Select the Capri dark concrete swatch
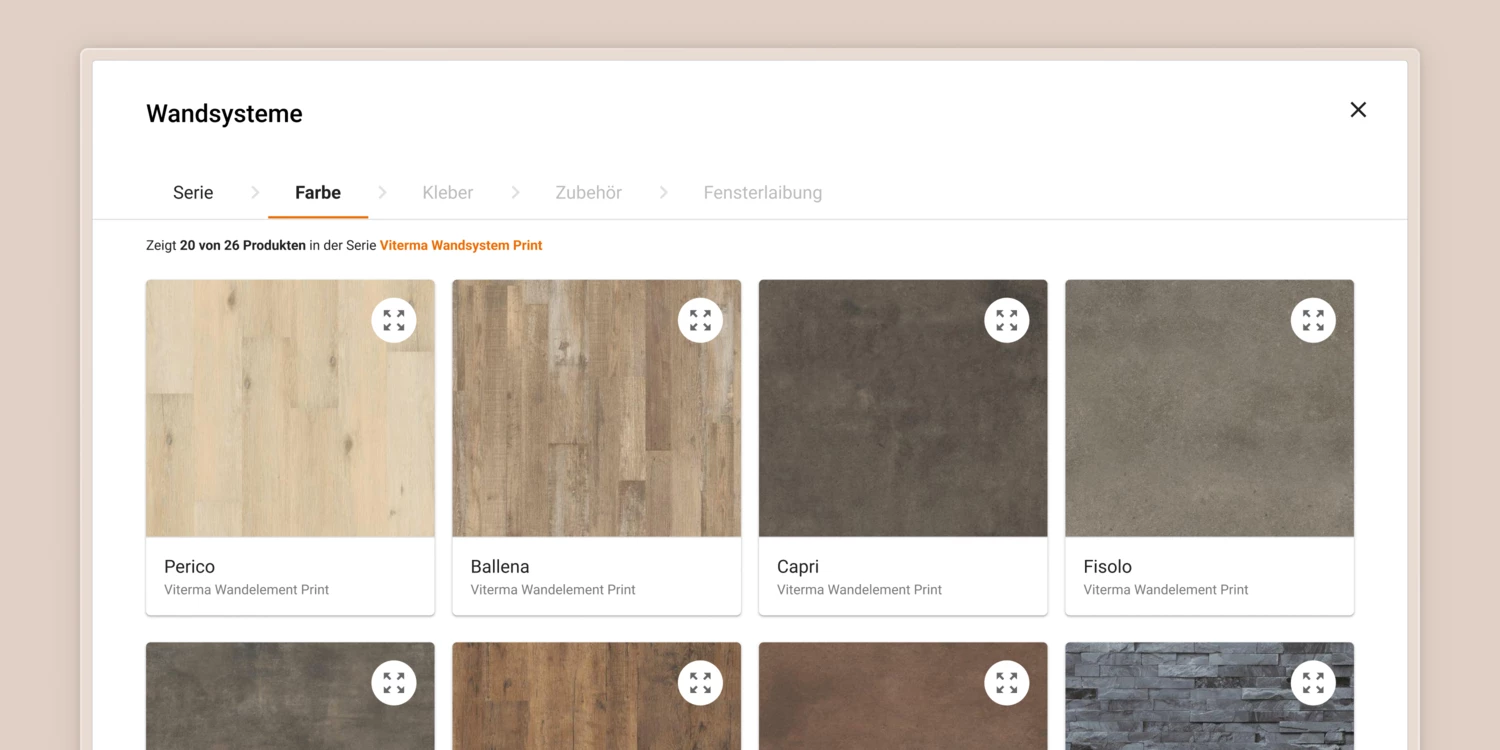1500x750 pixels. click(x=902, y=420)
